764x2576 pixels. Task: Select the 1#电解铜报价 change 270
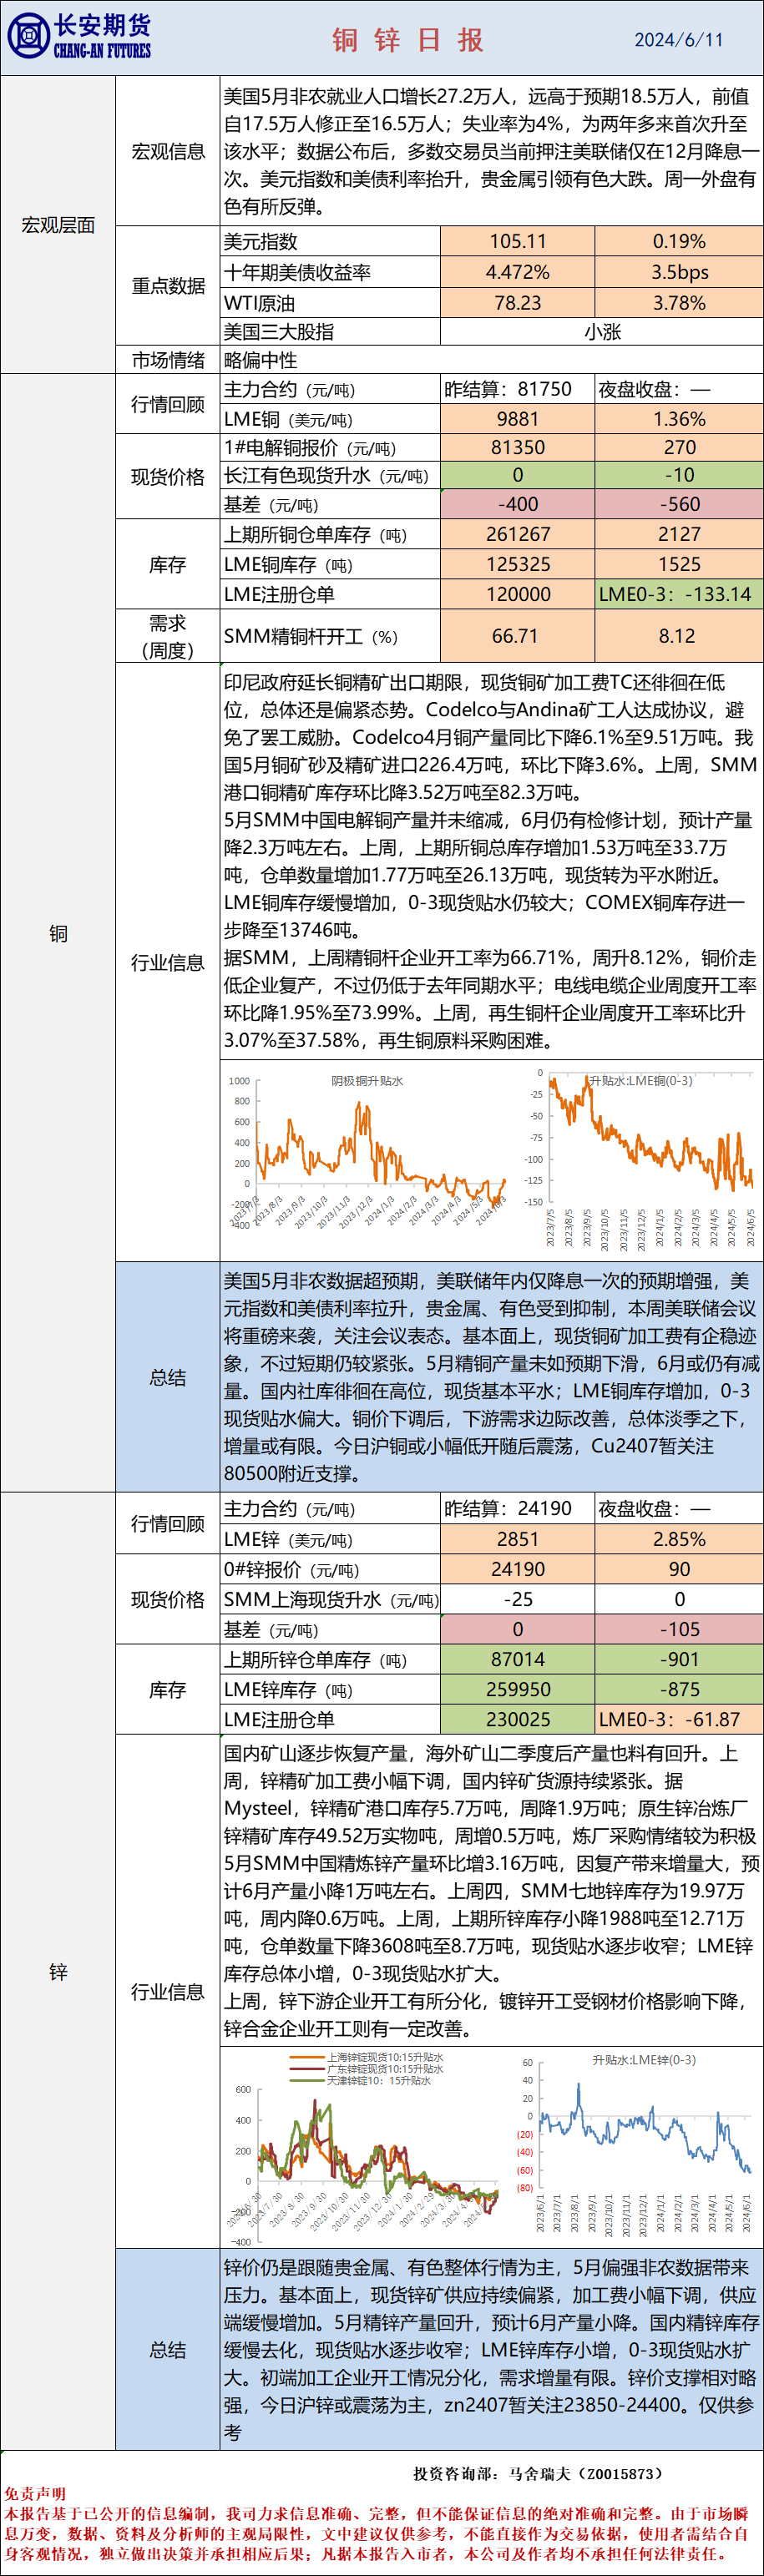coord(679,447)
